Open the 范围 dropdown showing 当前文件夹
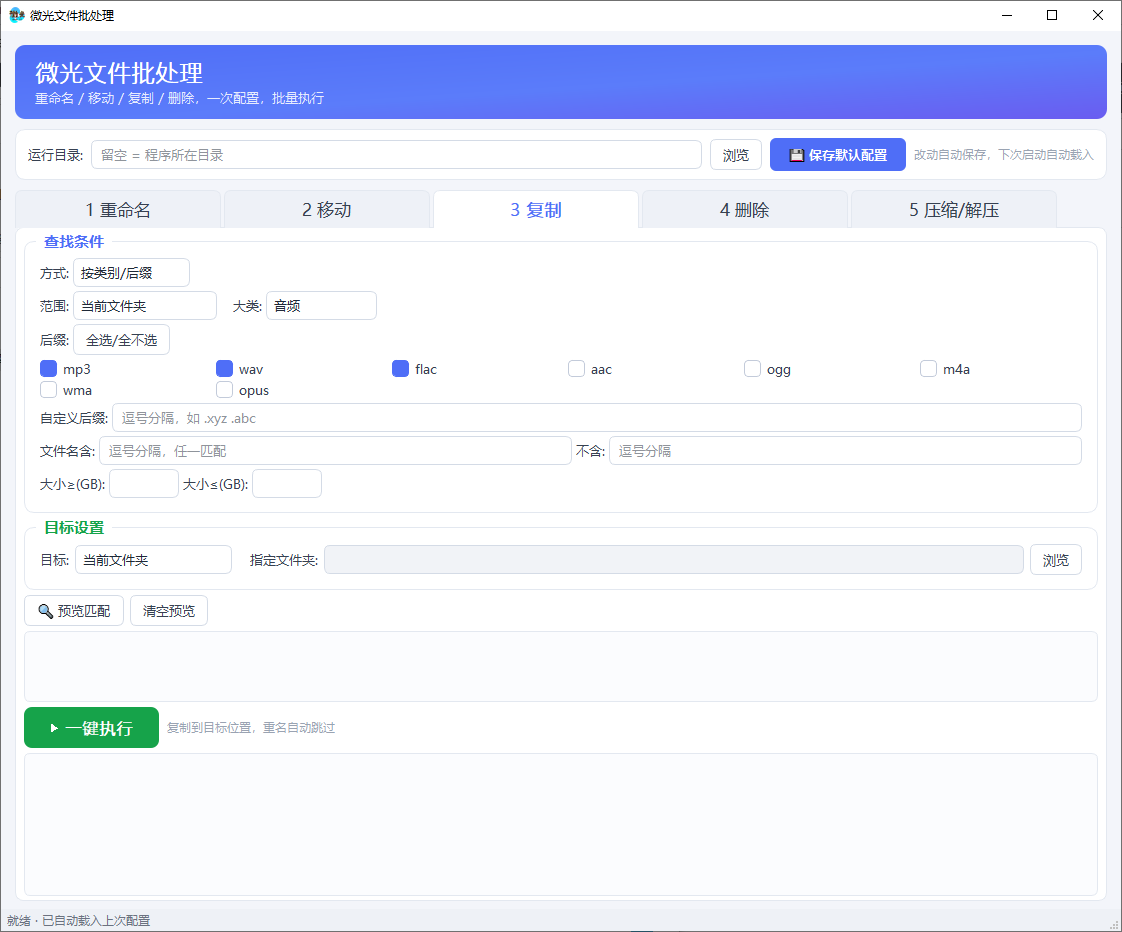Screen dimensions: 1122x932 click(x=145, y=306)
